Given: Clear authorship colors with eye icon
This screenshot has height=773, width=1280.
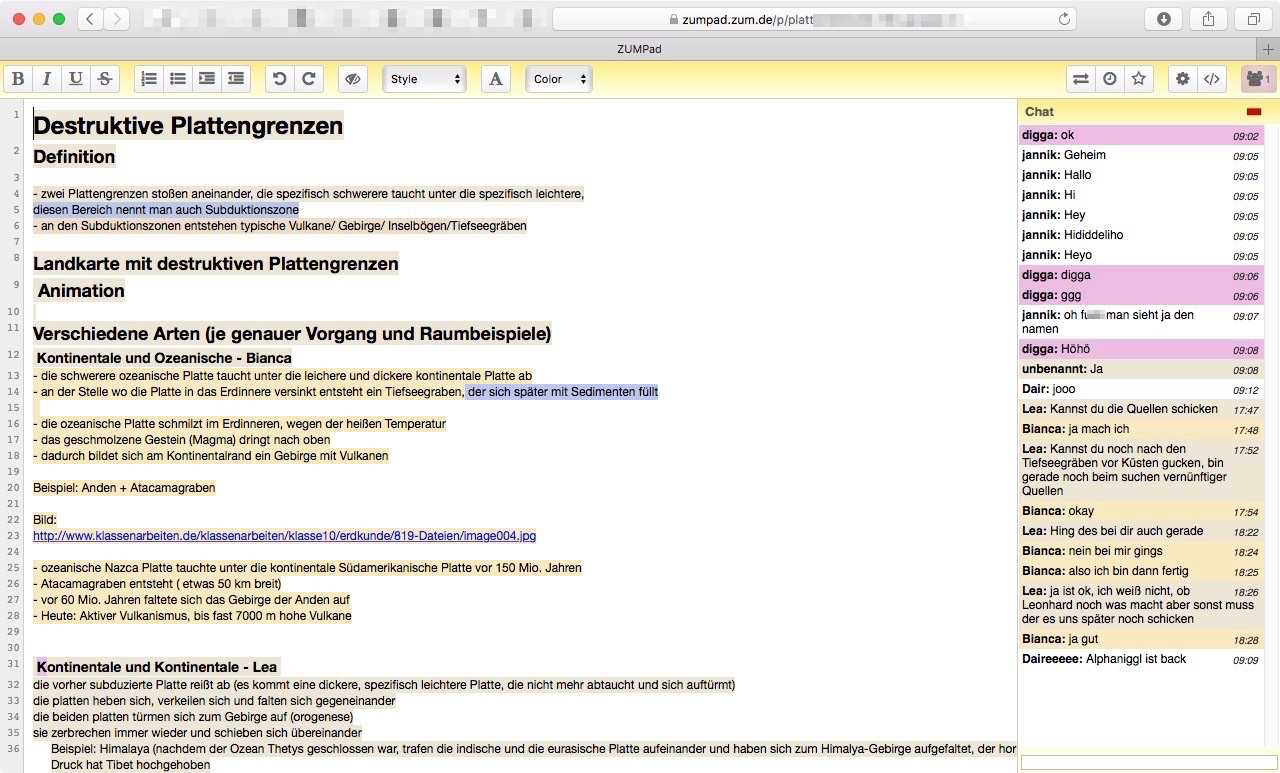Looking at the screenshot, I should pyautogui.click(x=353, y=79).
